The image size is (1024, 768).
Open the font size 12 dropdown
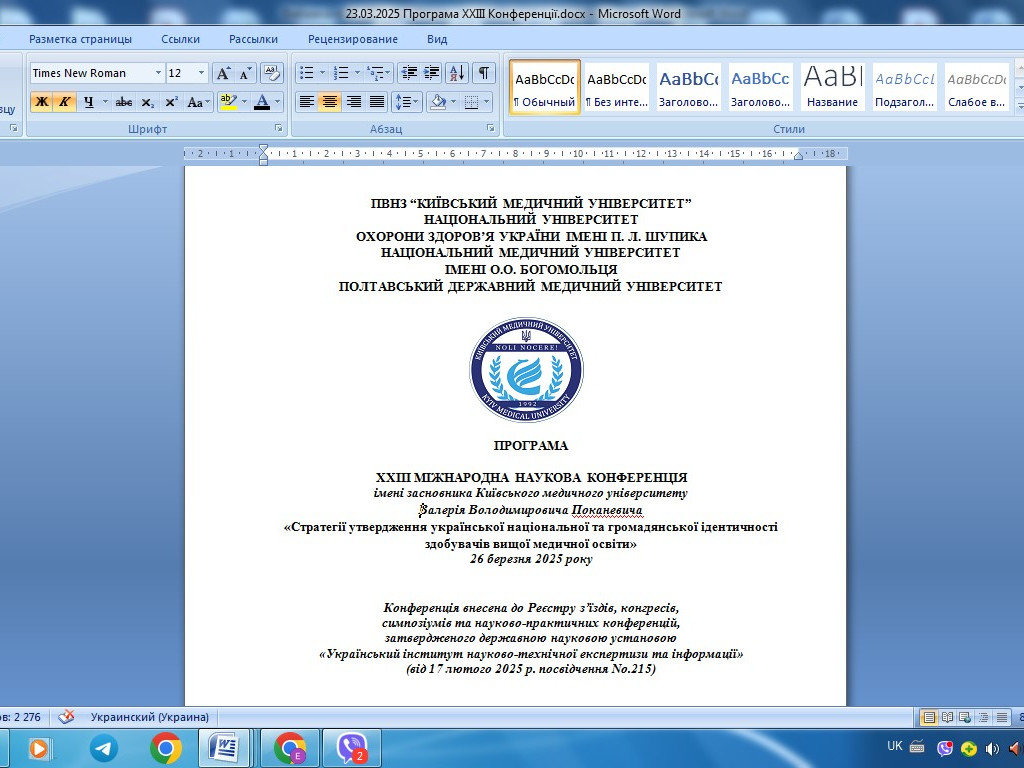click(x=201, y=73)
